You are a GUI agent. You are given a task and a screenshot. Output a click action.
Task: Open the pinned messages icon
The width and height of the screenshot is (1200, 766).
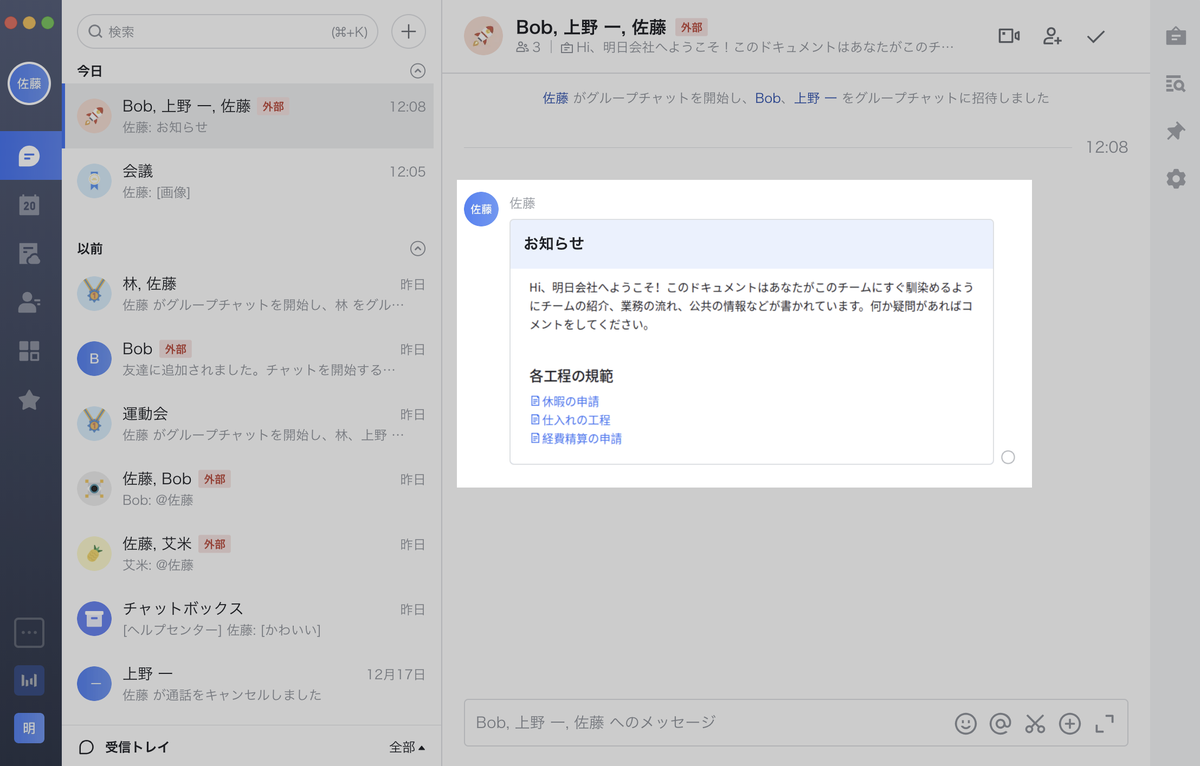click(1176, 132)
